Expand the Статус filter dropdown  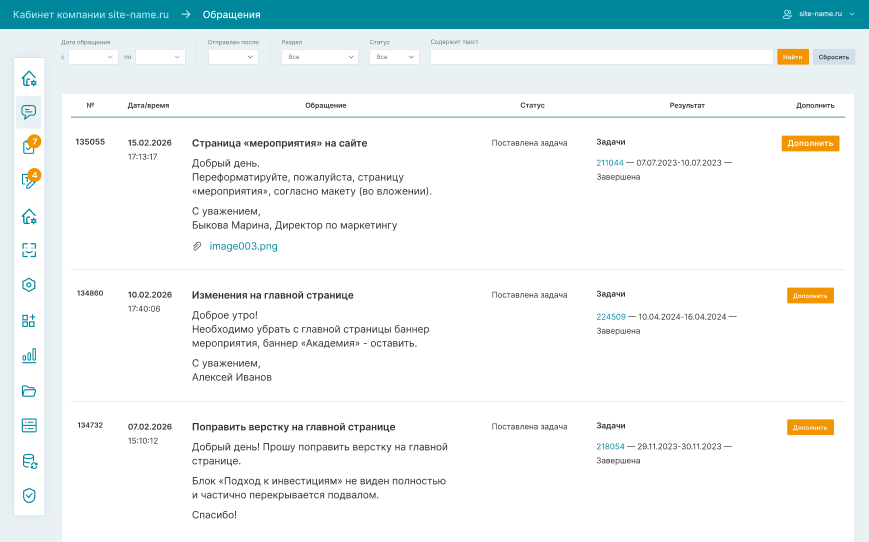click(394, 57)
